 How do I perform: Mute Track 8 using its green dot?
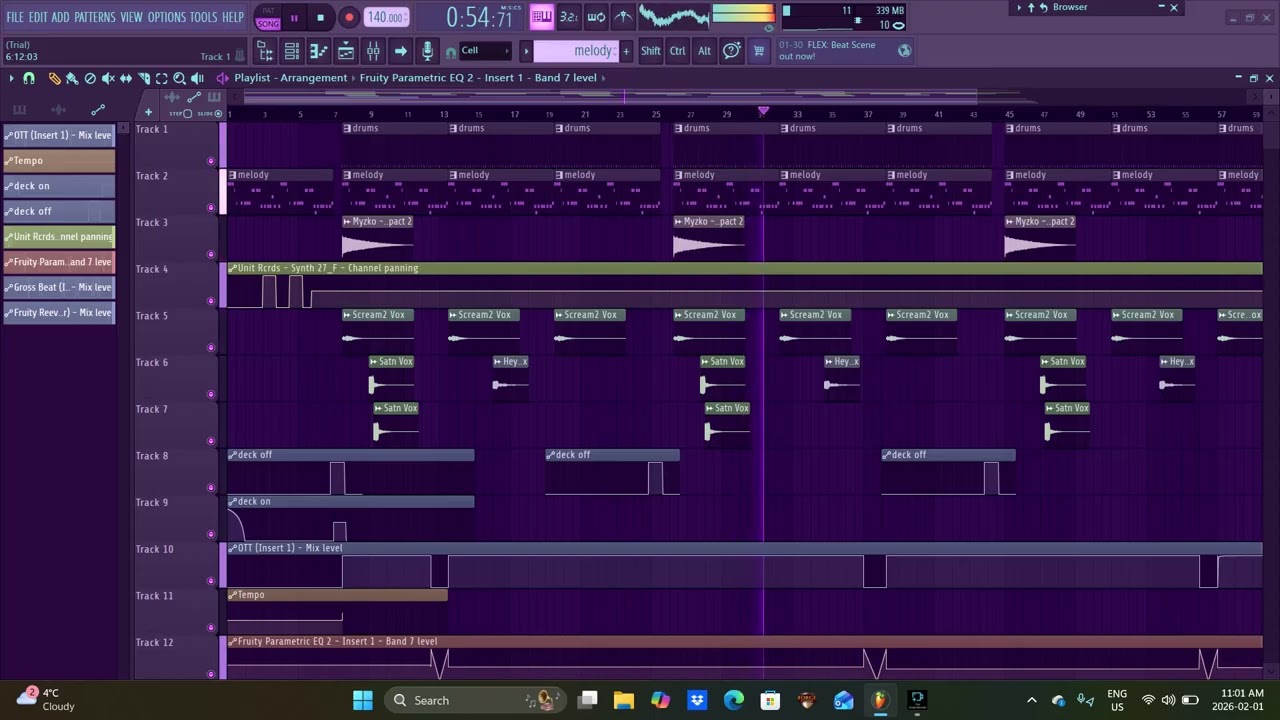coord(210,488)
